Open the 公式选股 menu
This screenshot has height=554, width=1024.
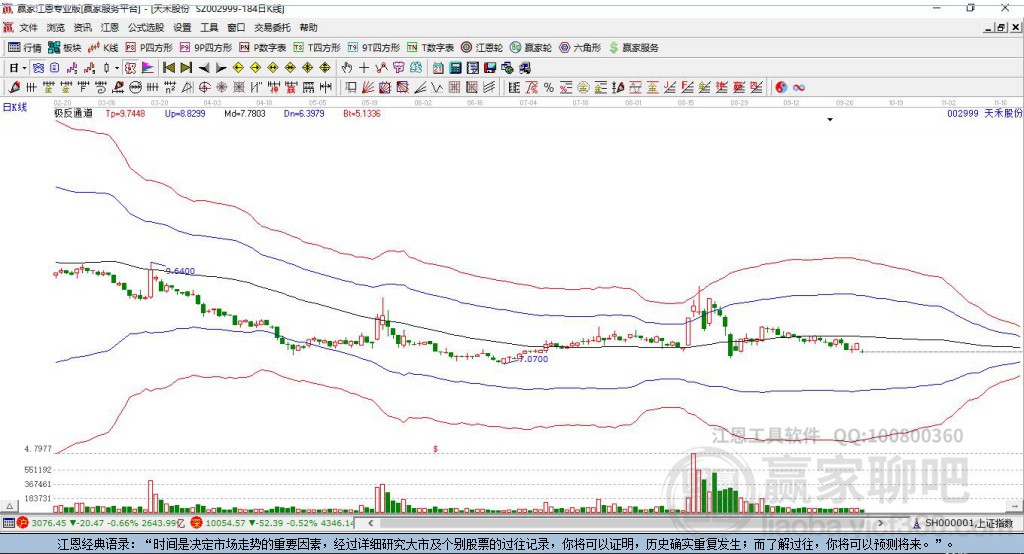click(x=146, y=27)
